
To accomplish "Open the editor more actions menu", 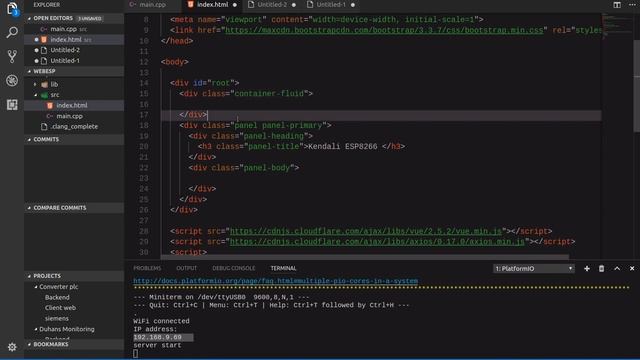I will (632, 4).
